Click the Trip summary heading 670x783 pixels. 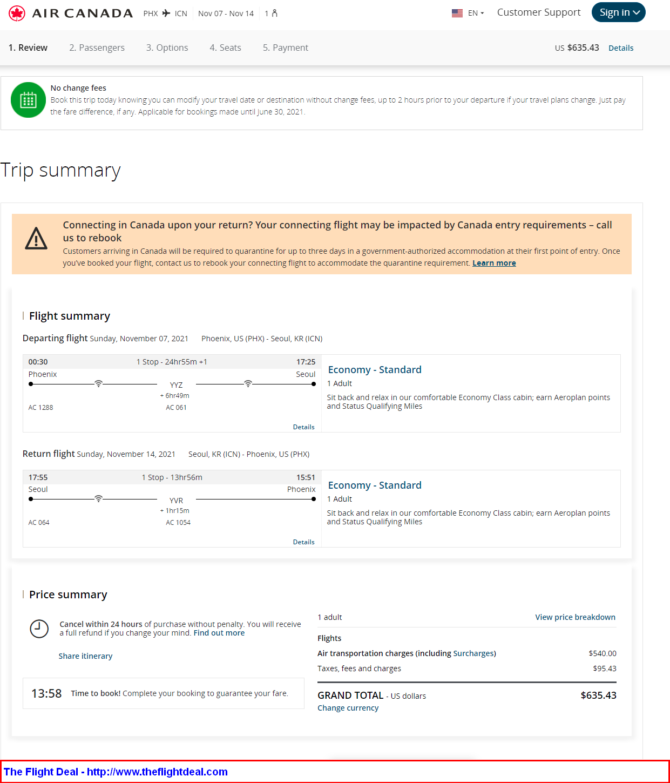tap(60, 170)
